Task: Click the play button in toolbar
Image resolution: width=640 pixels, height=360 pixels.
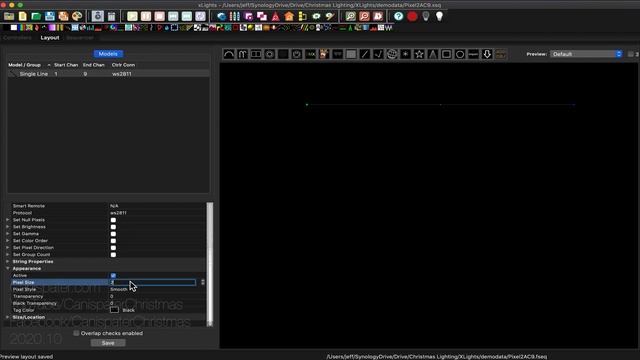Action: [132, 16]
